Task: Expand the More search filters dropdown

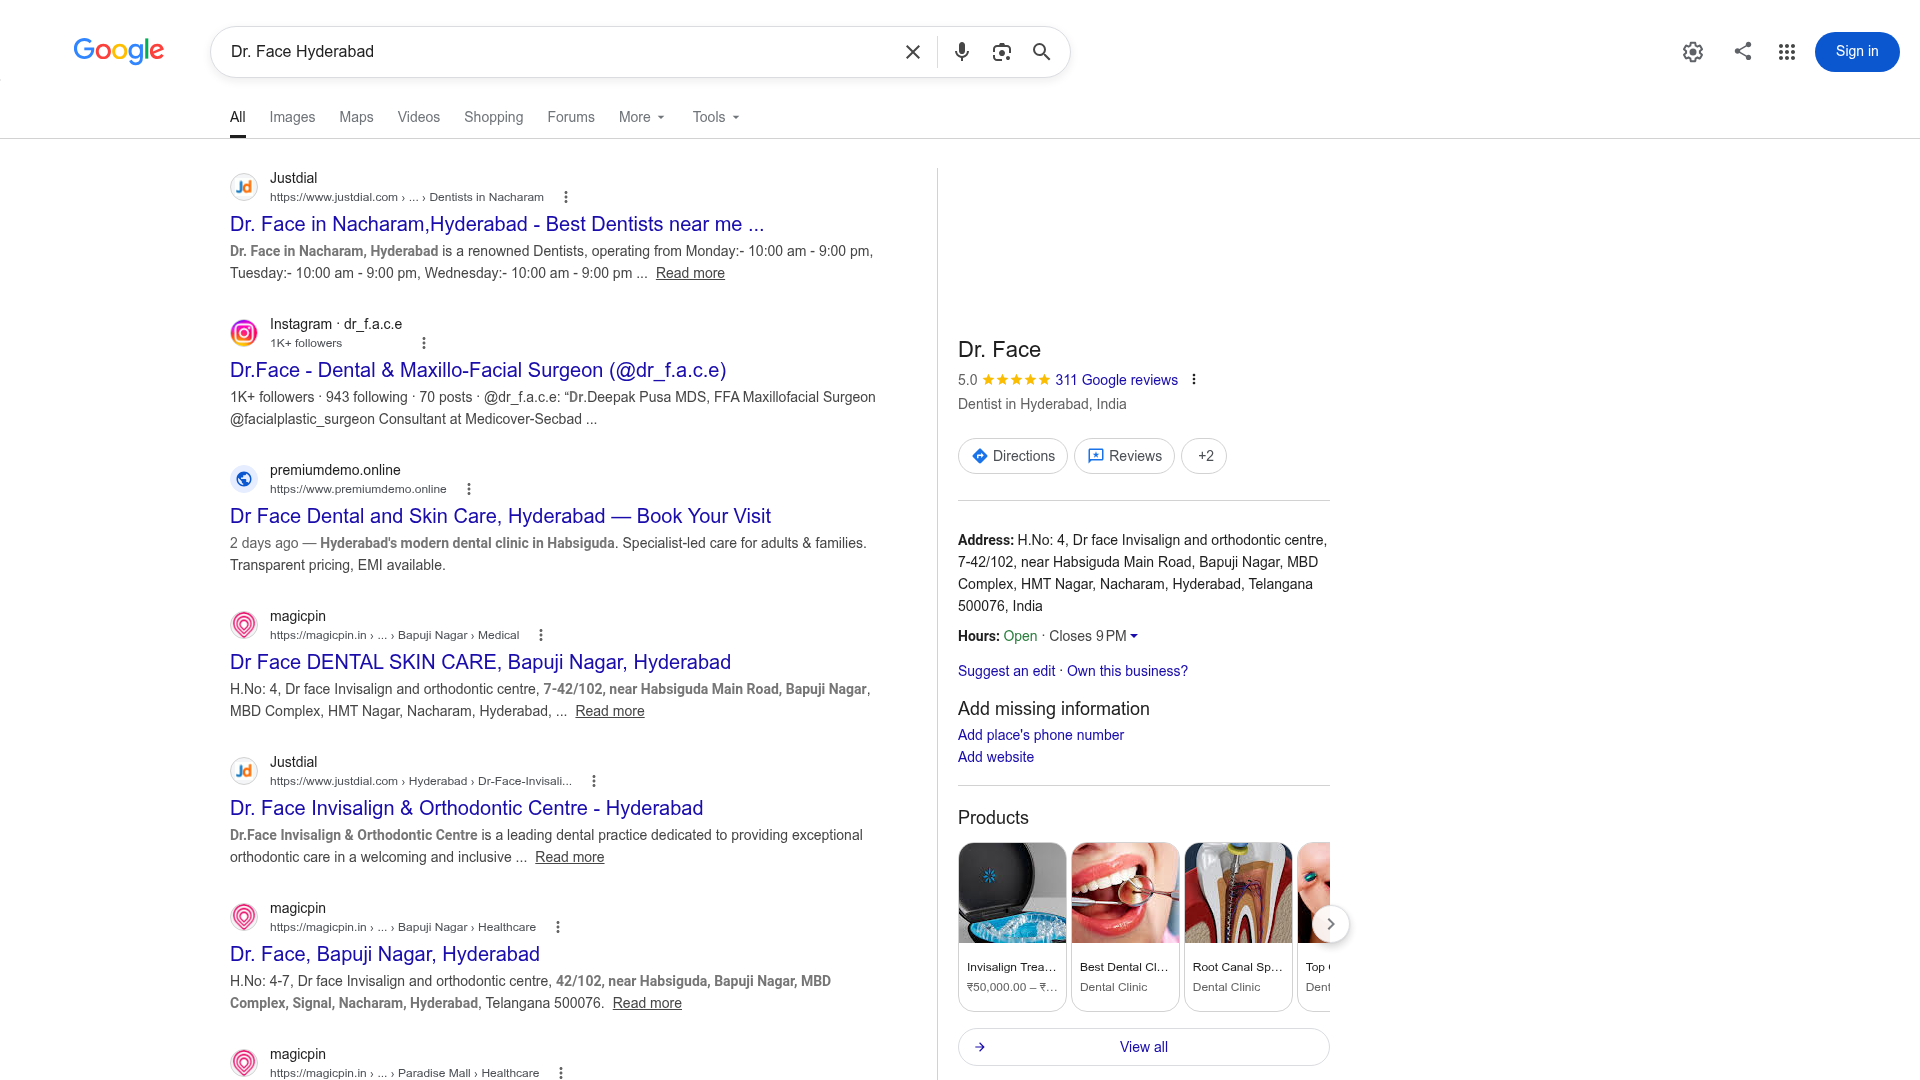Action: (642, 117)
